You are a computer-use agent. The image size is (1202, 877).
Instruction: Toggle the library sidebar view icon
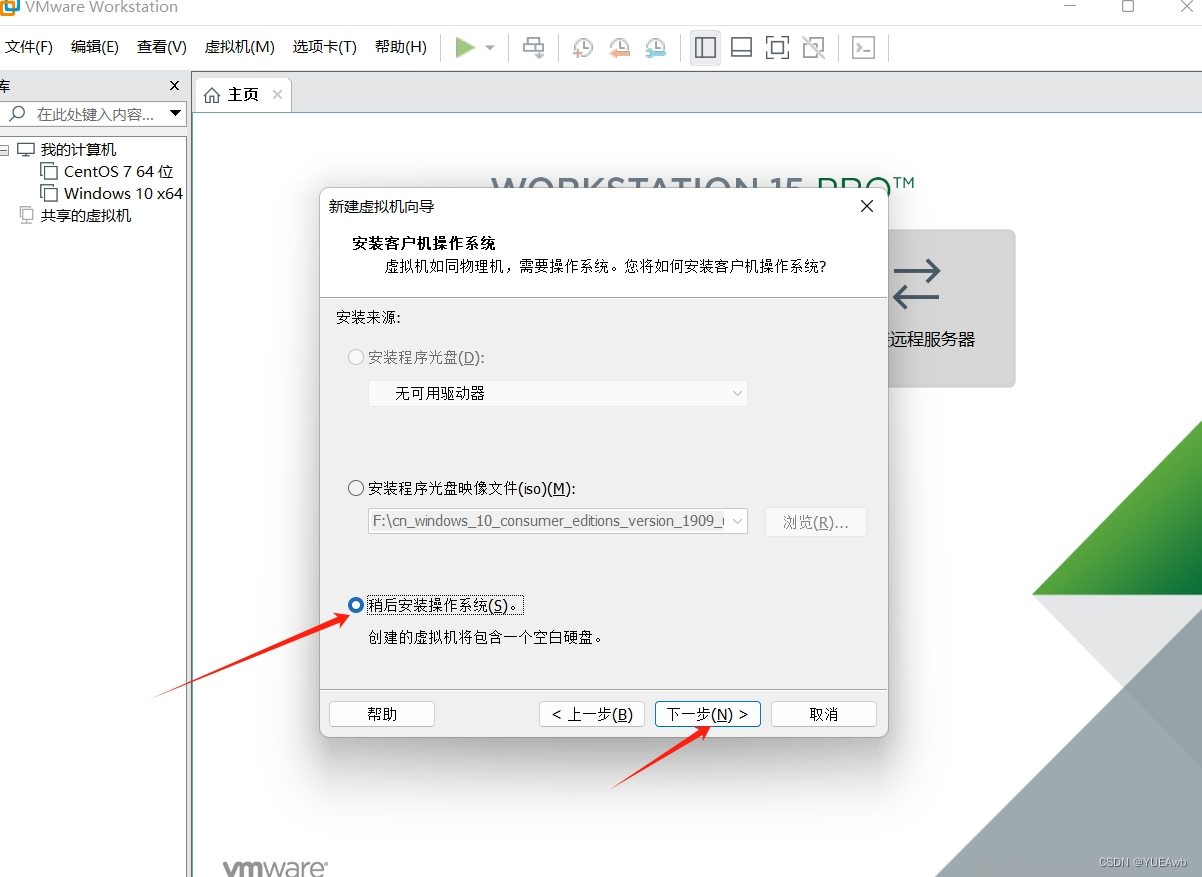(705, 47)
